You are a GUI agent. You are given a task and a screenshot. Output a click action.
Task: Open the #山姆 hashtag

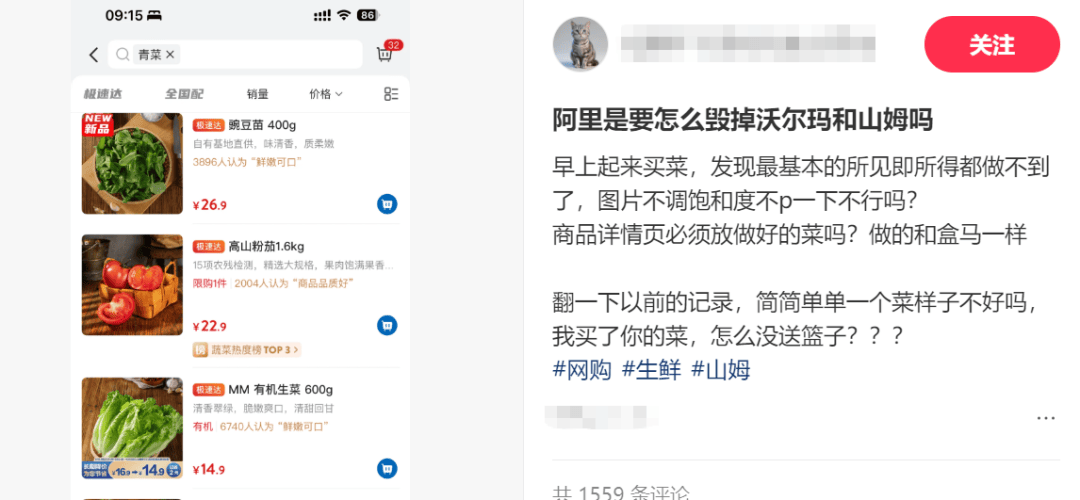click(720, 370)
